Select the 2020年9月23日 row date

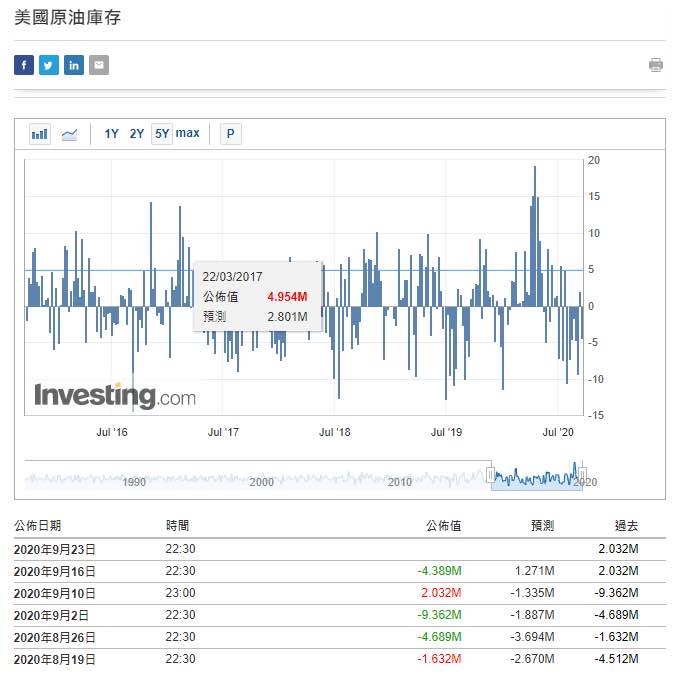55,550
